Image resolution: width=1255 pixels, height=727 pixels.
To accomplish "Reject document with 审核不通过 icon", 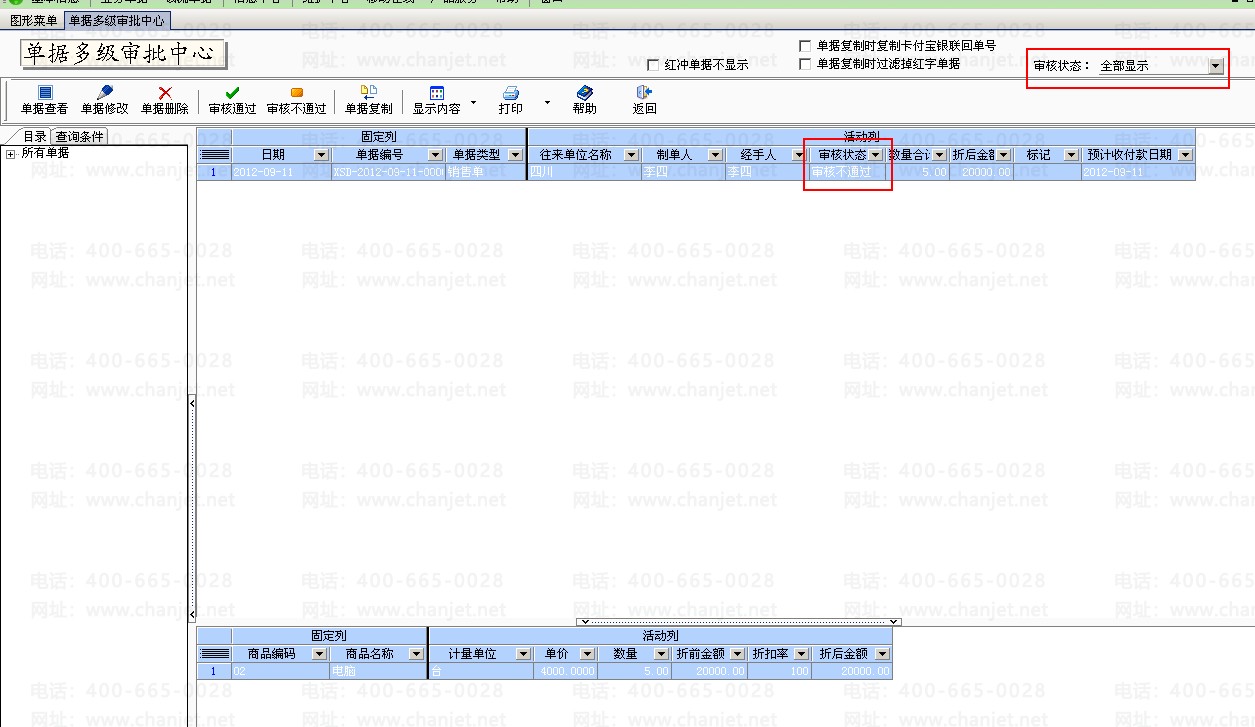I will (296, 93).
